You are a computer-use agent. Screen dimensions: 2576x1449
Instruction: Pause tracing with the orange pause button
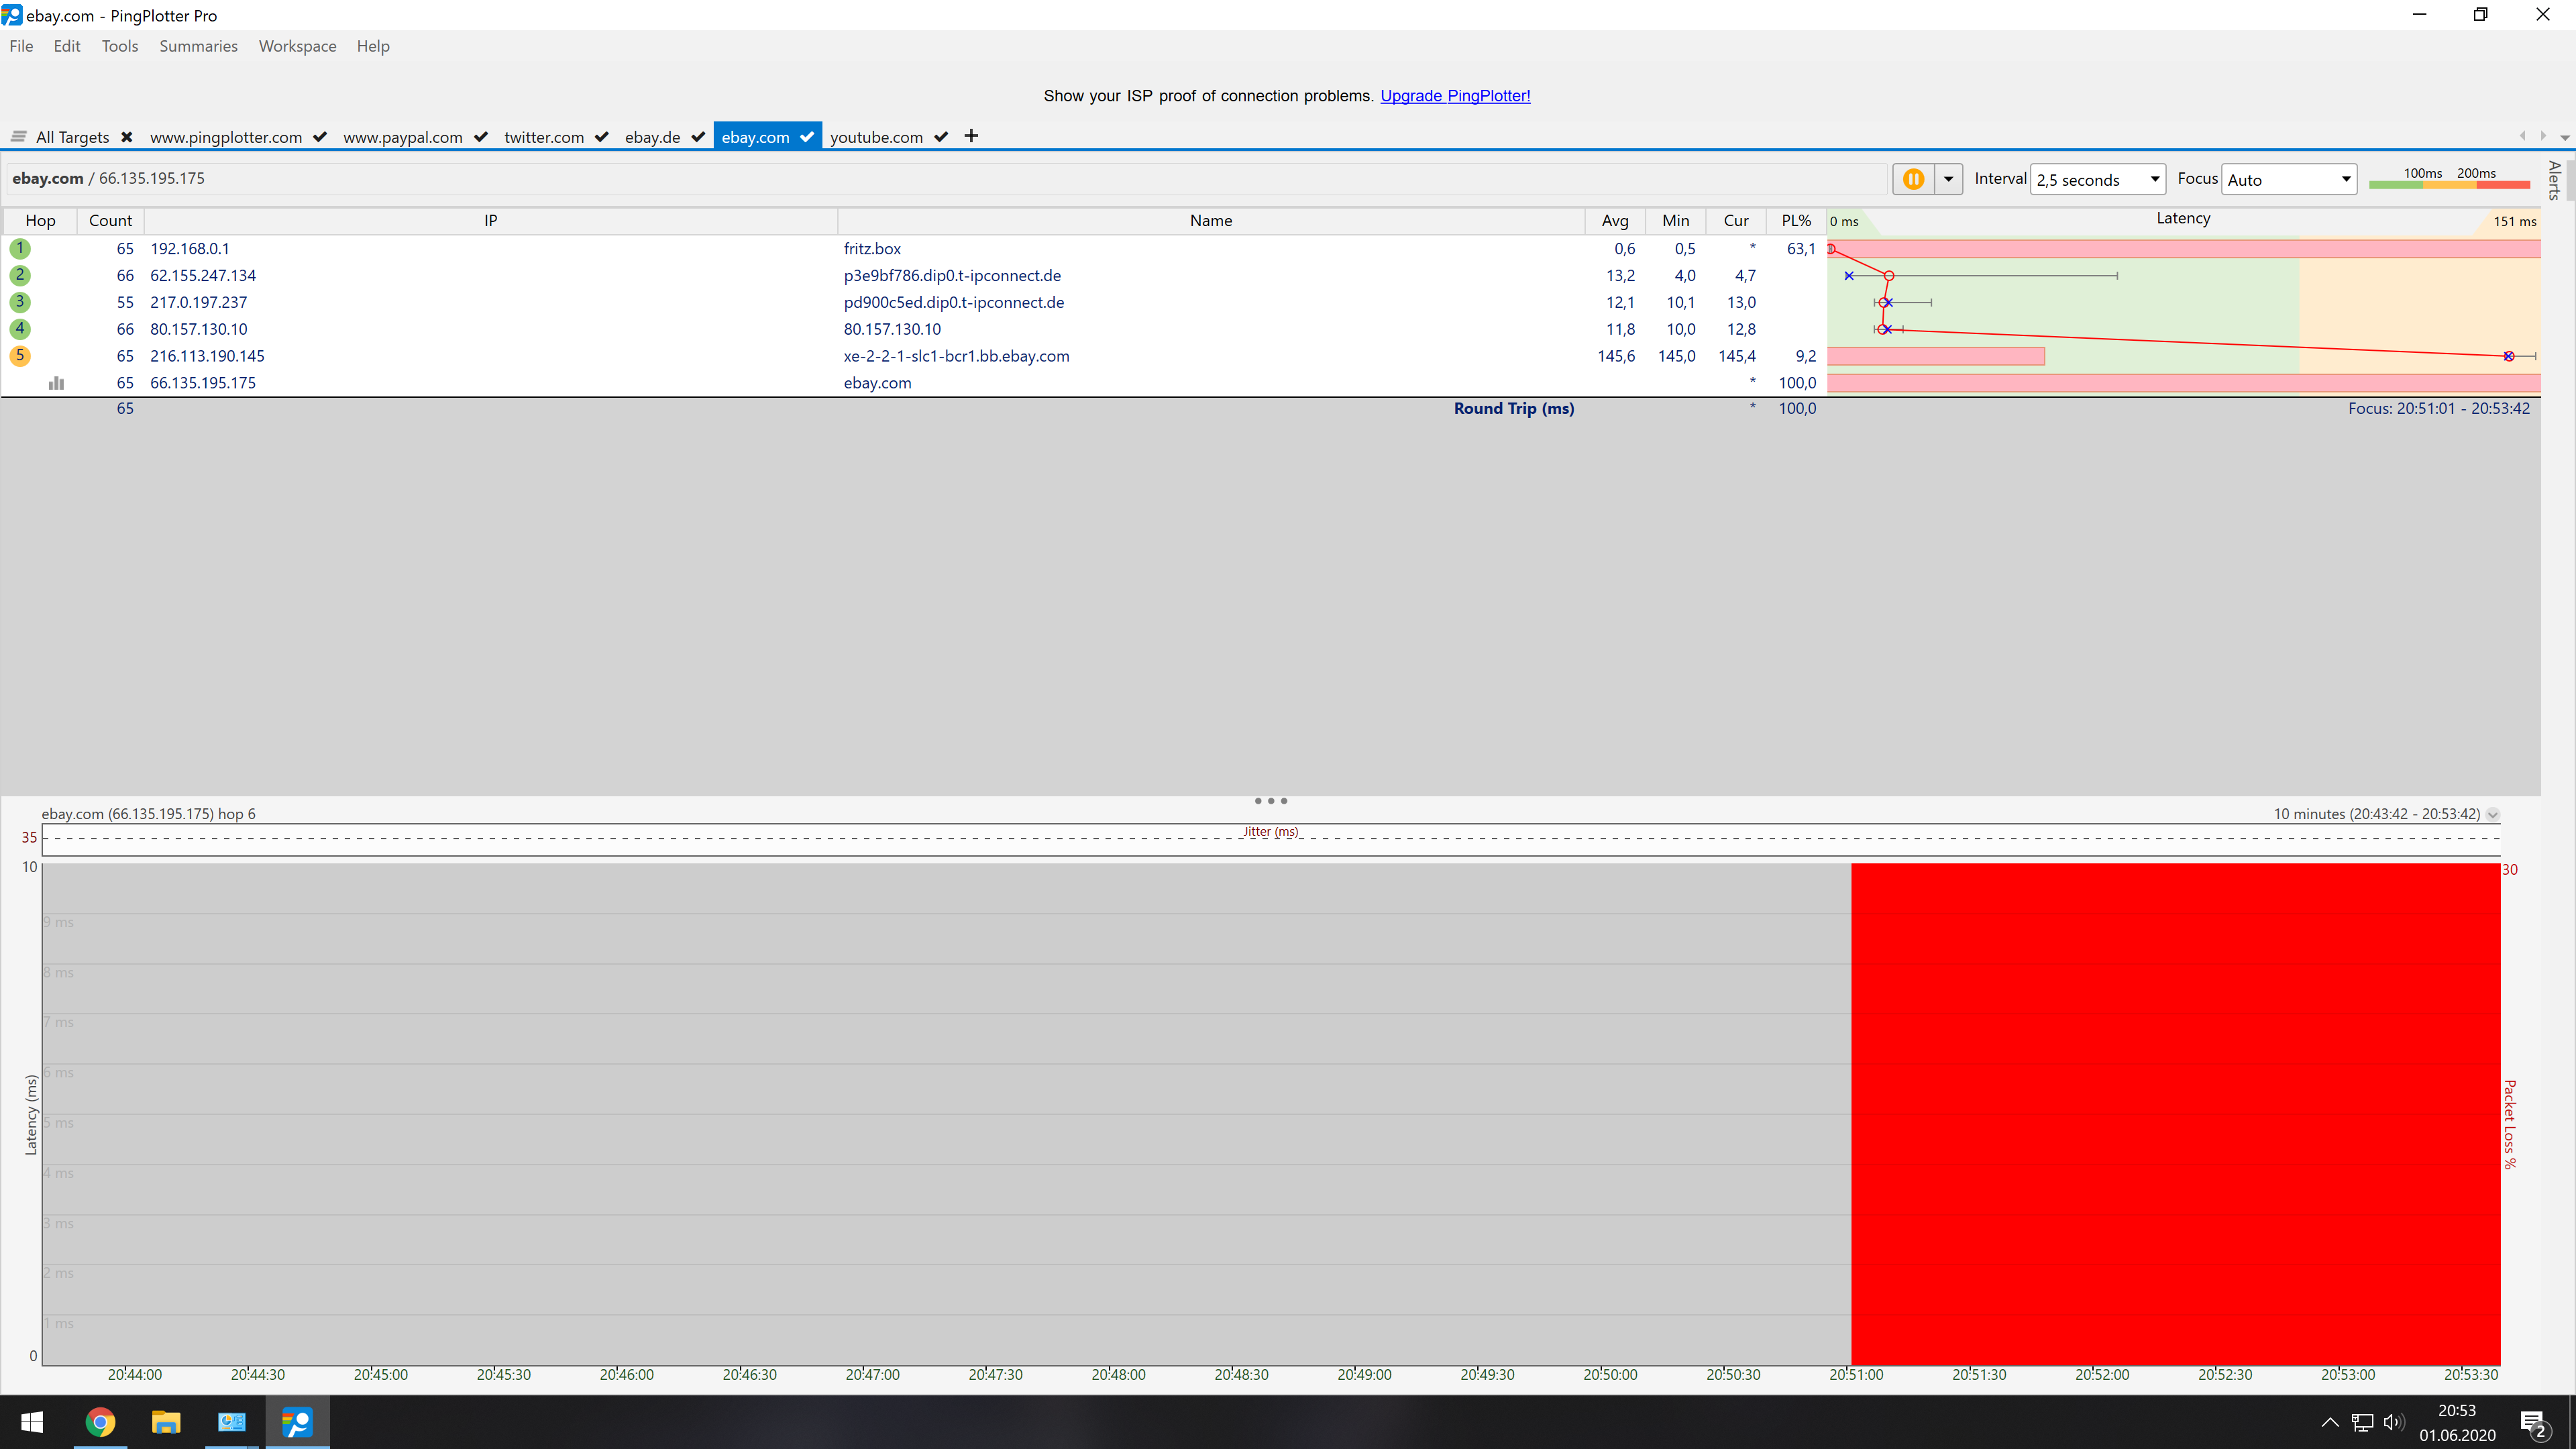(x=1913, y=179)
